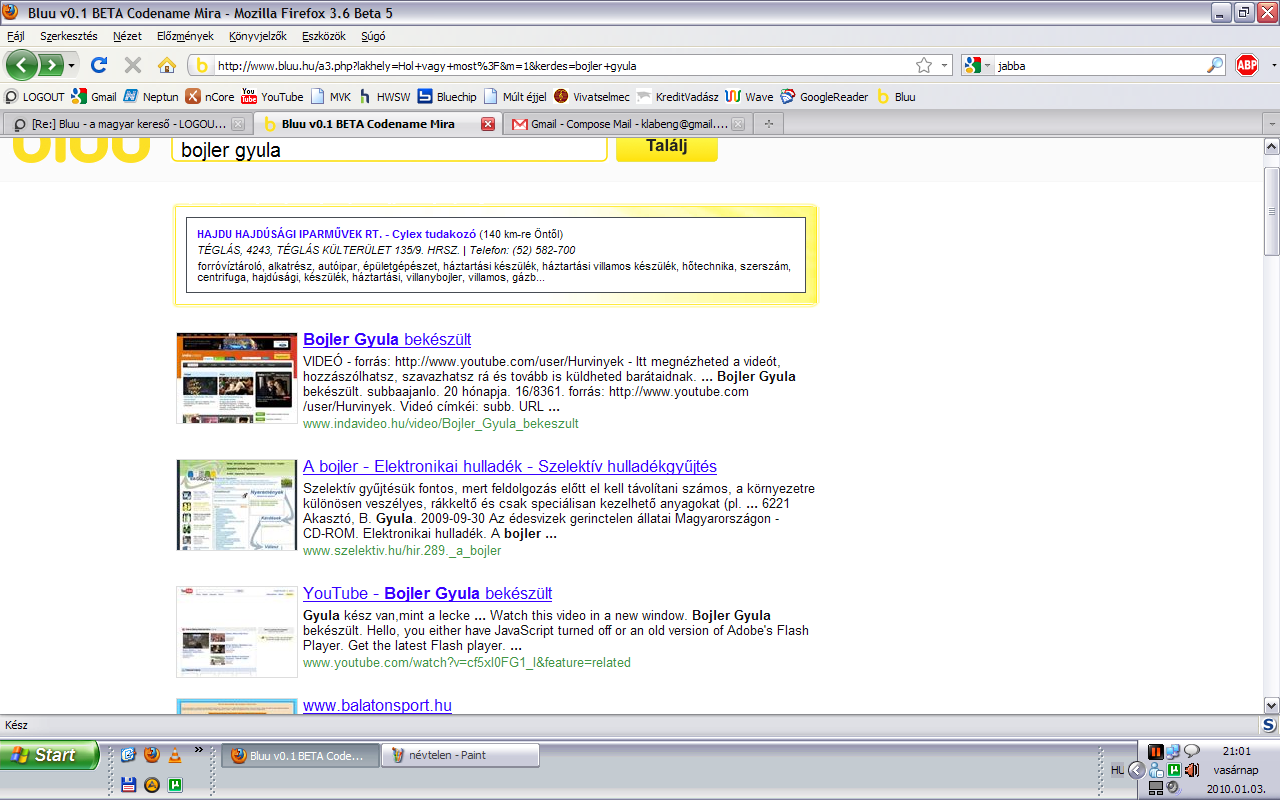Expand hidden system tray icons arrow
The height and width of the screenshot is (800, 1280).
[x=1136, y=769]
